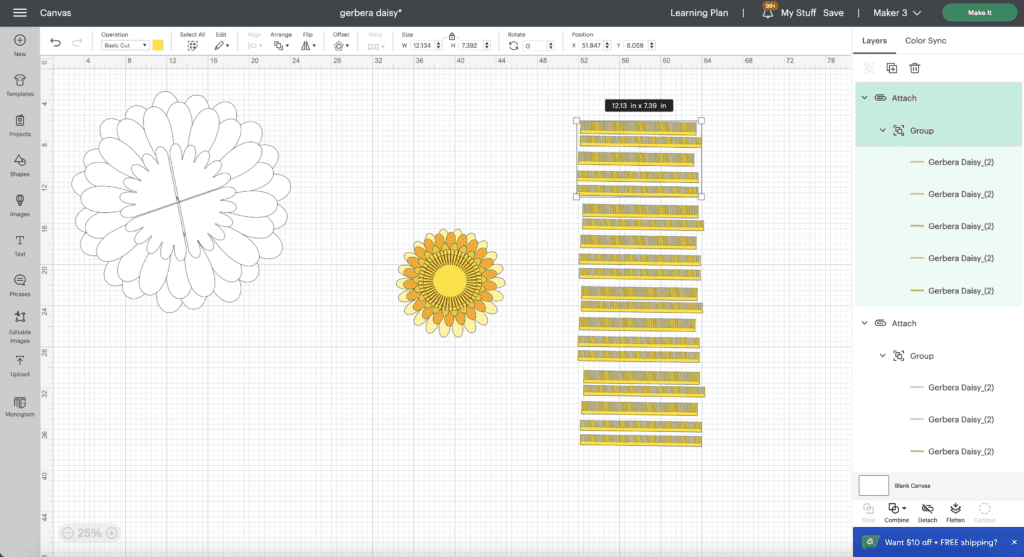Click the Upload tool
This screenshot has height=557, width=1024.
[x=20, y=366]
